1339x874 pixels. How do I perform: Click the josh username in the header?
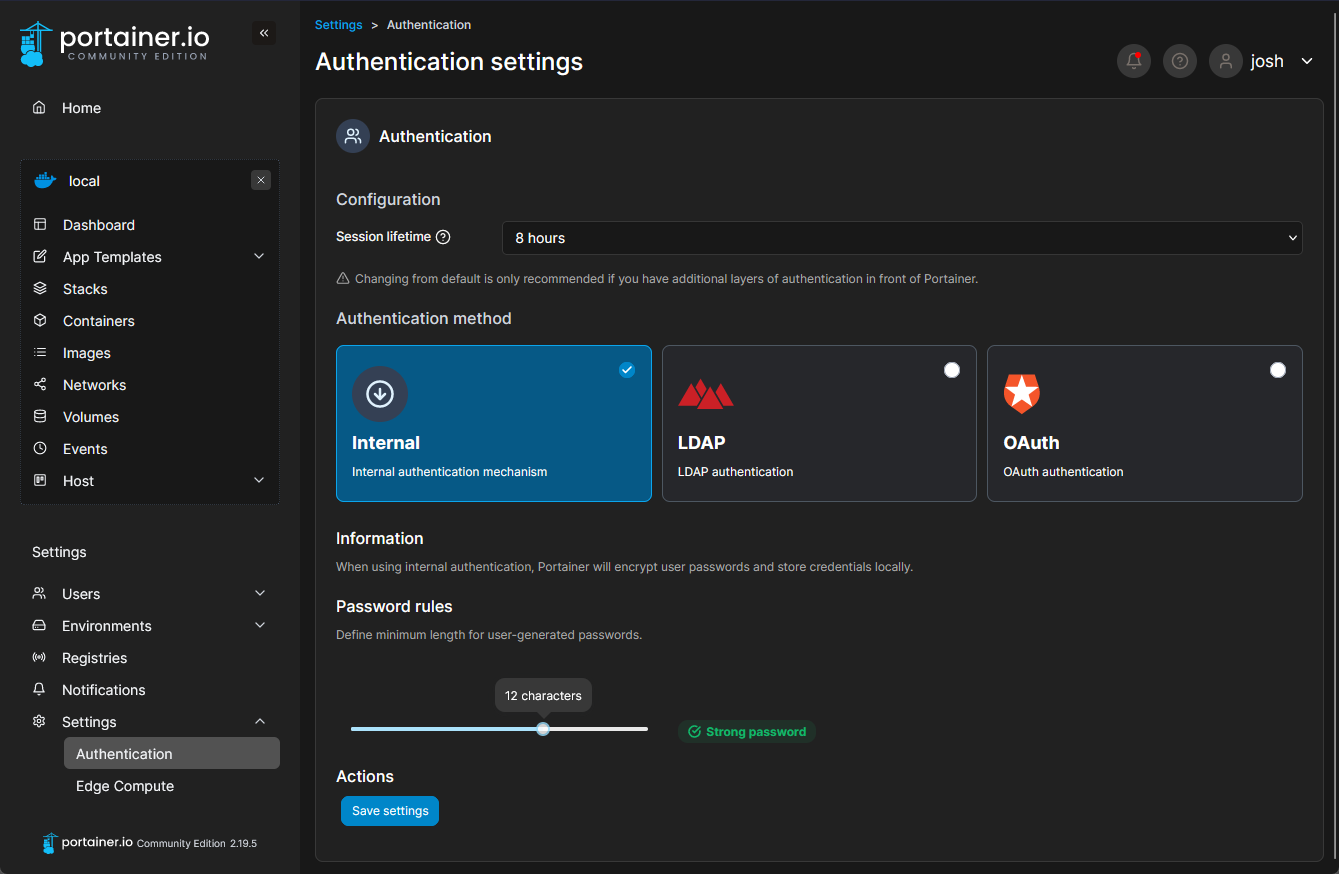click(1267, 61)
